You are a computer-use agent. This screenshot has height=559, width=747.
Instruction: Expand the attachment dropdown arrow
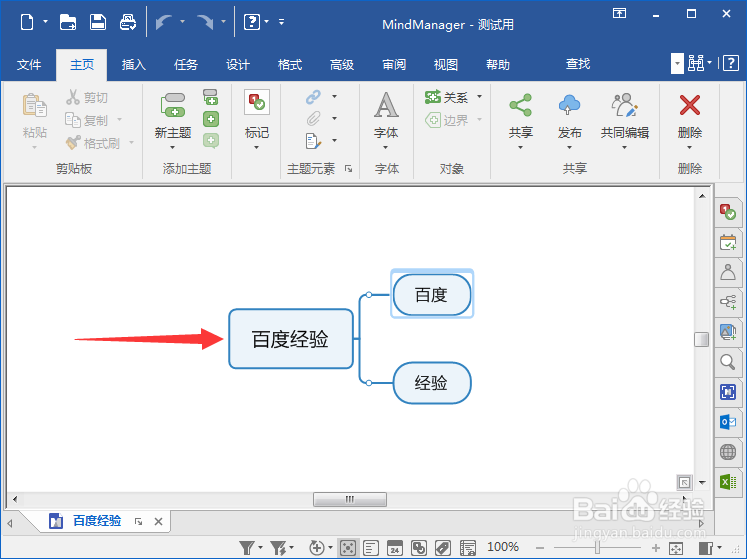(x=334, y=118)
